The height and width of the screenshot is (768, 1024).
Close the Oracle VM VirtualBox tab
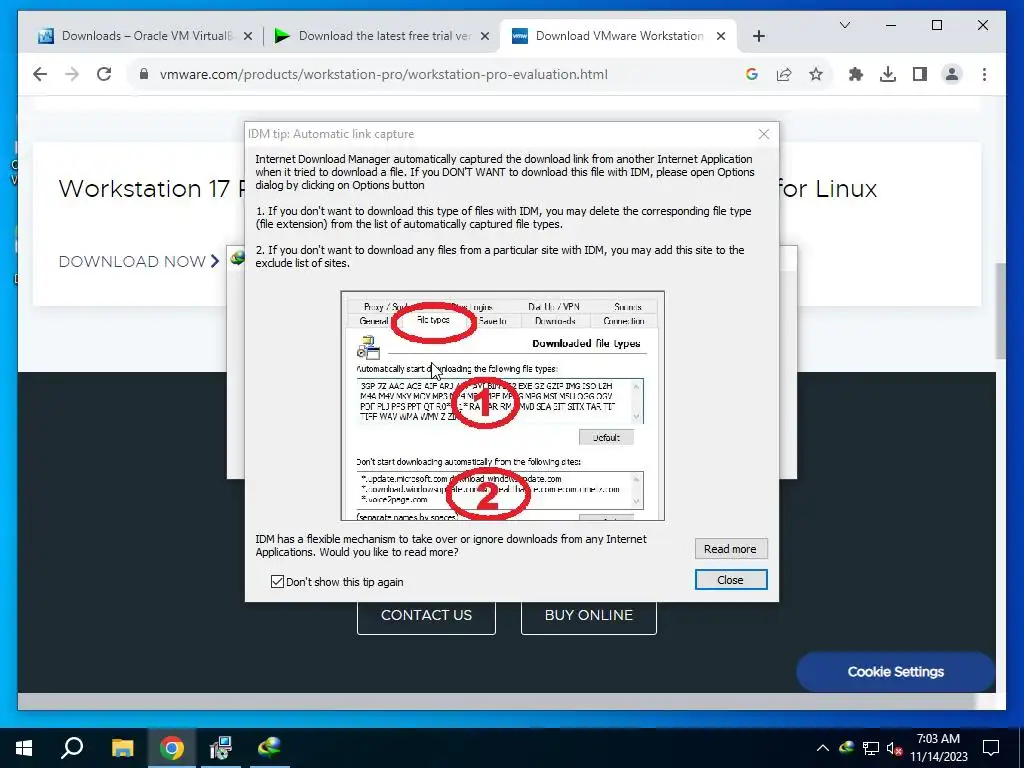(x=248, y=37)
